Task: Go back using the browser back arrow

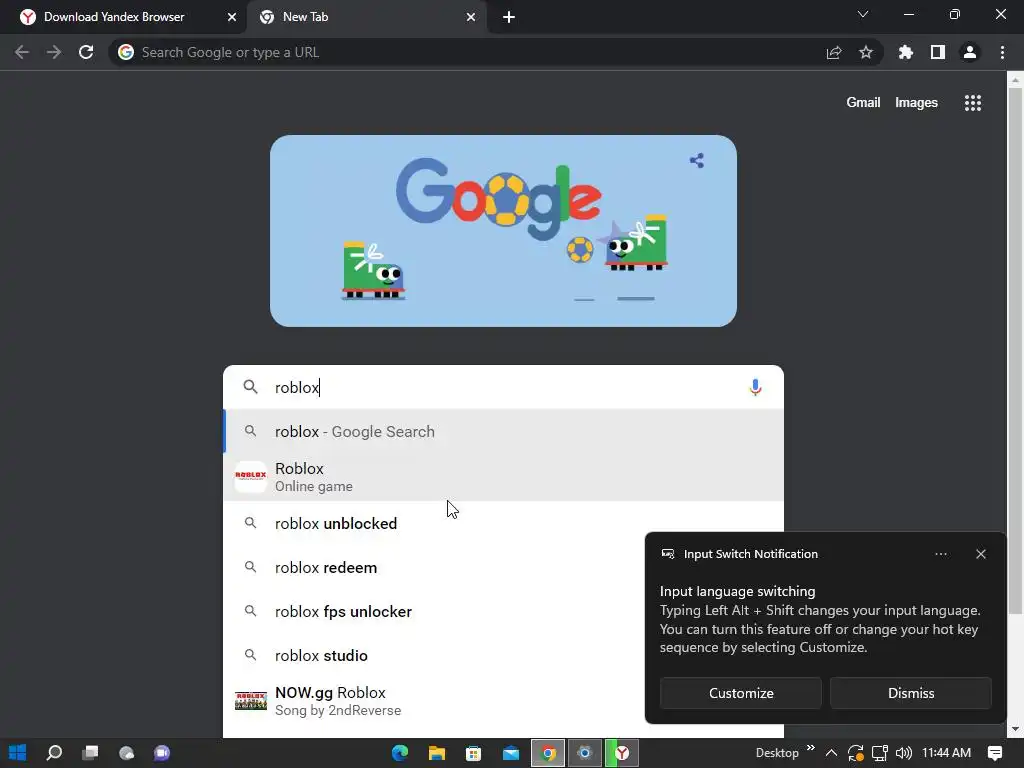Action: coord(22,52)
